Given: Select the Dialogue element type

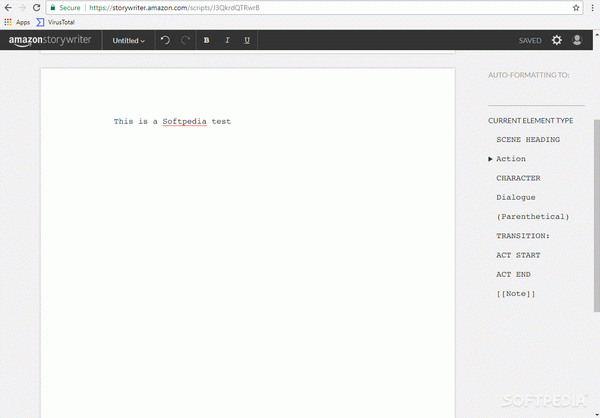Looking at the screenshot, I should tap(516, 198).
